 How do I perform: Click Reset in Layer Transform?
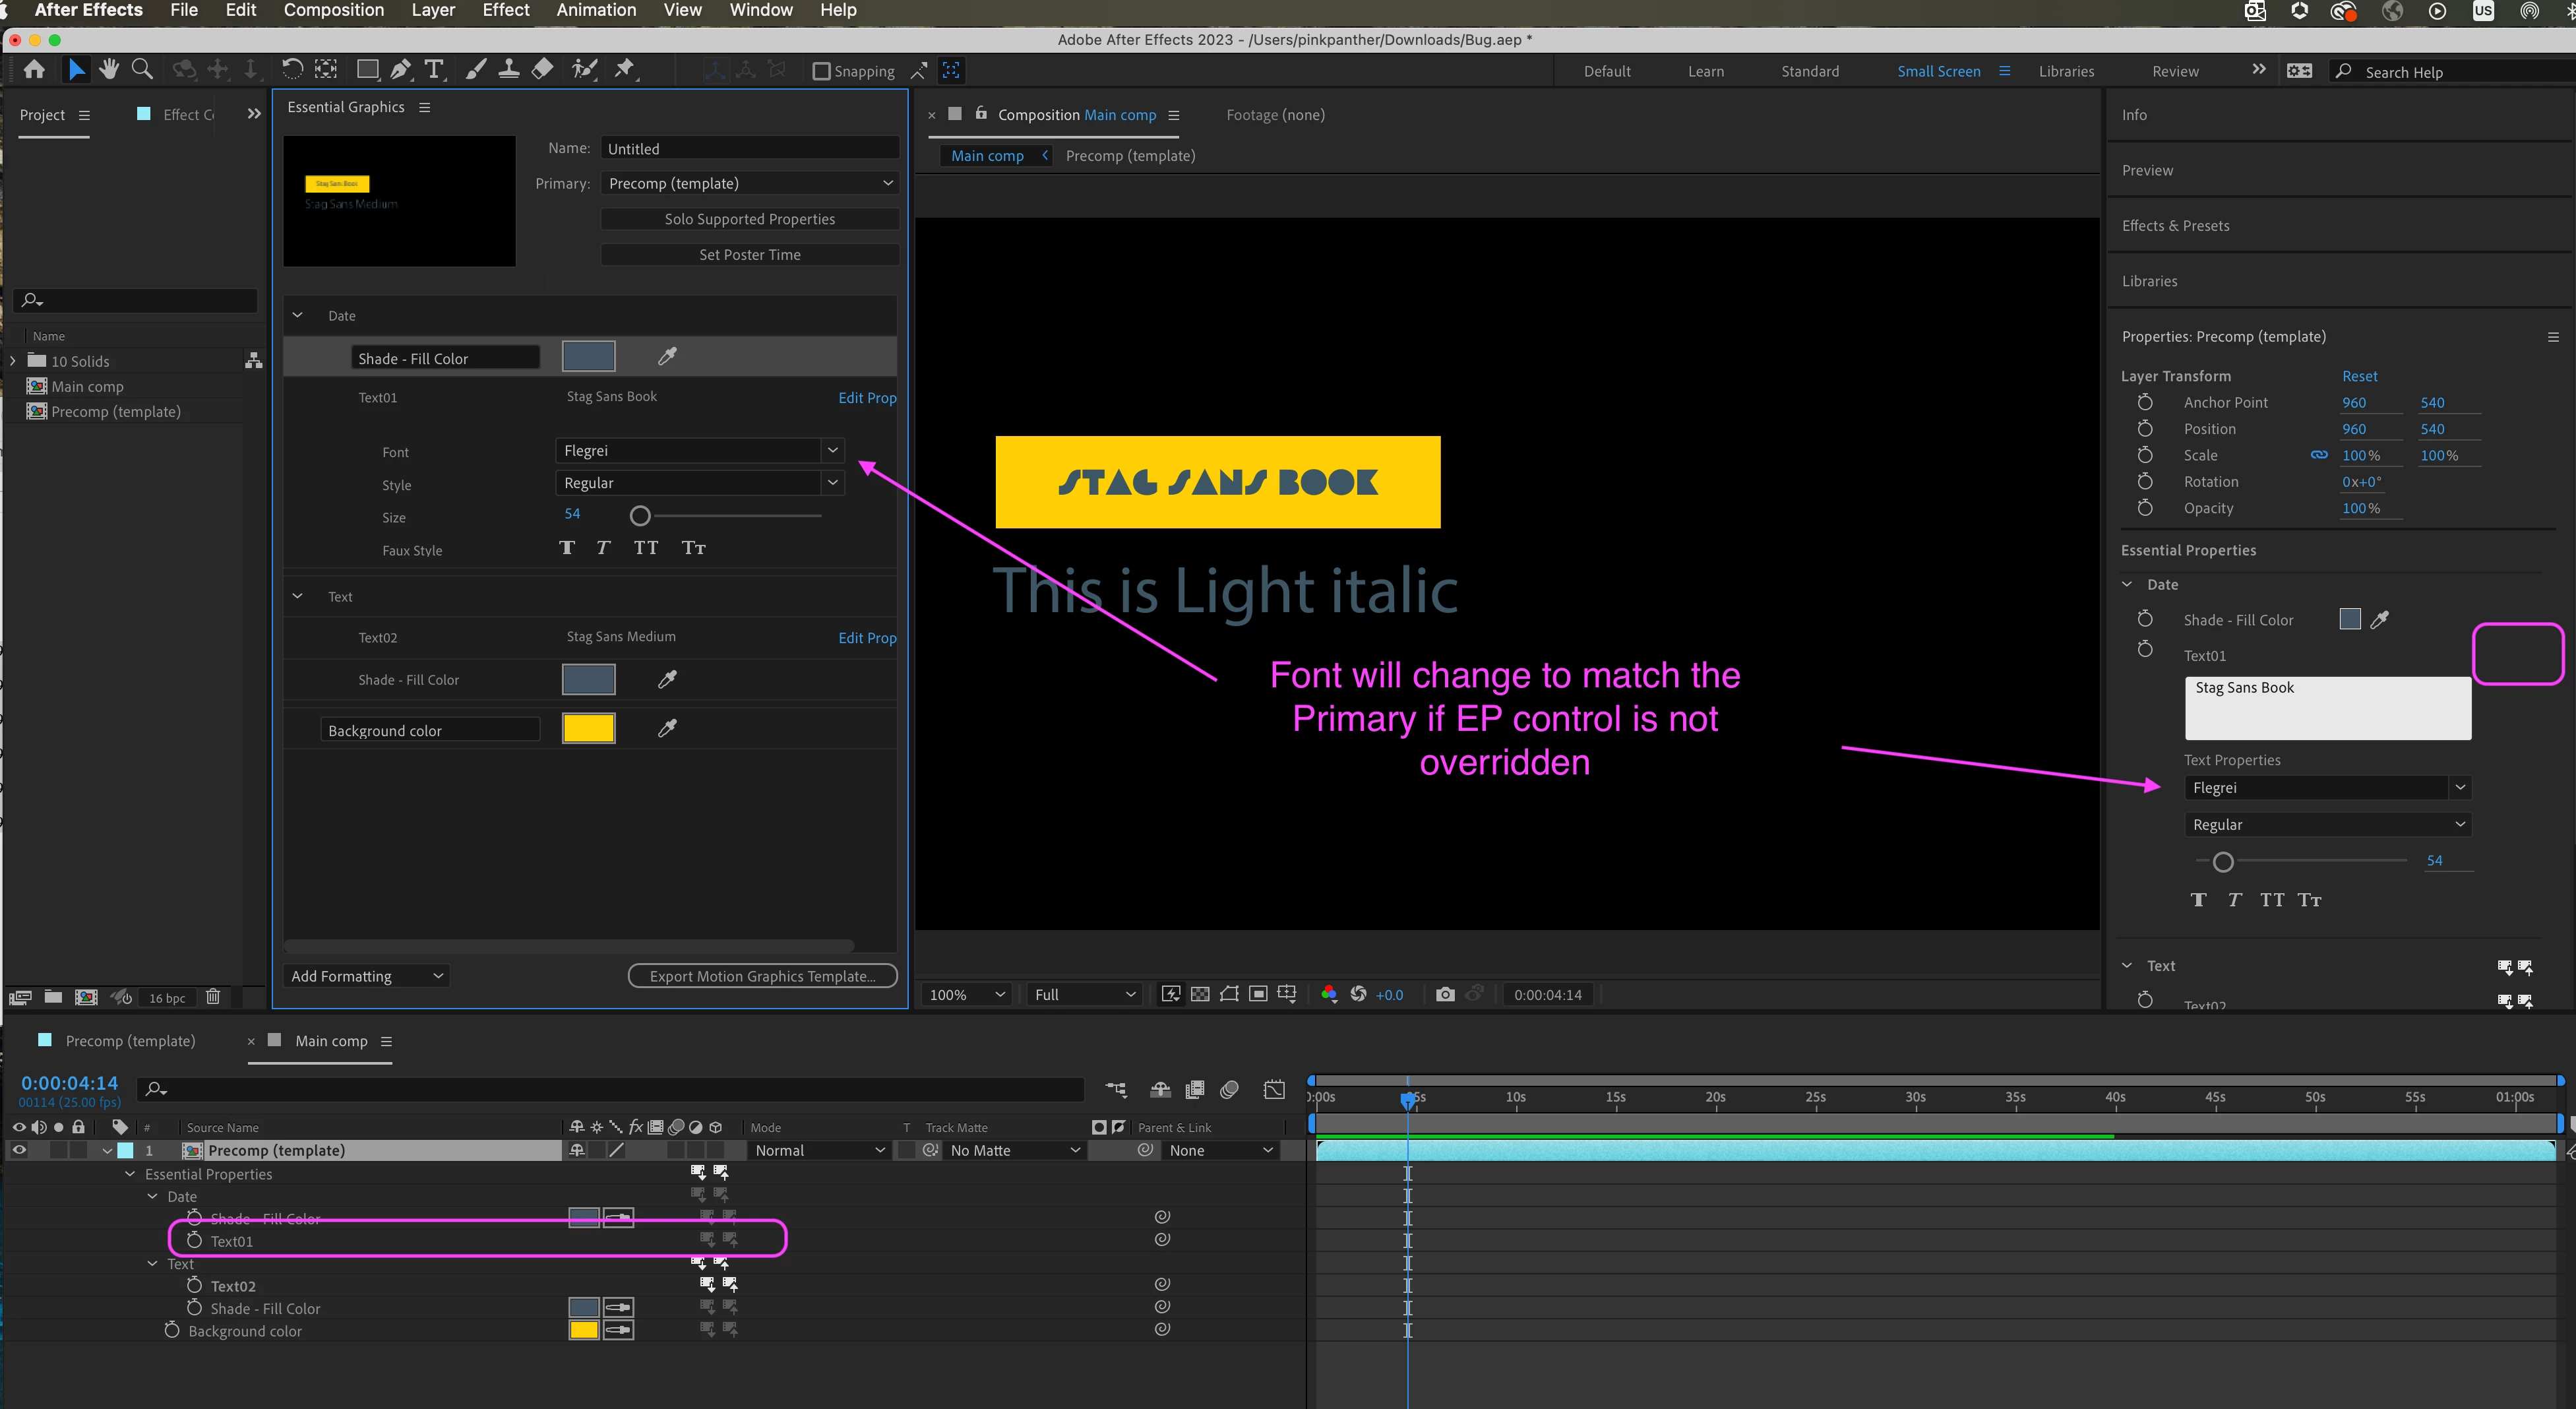2359,376
